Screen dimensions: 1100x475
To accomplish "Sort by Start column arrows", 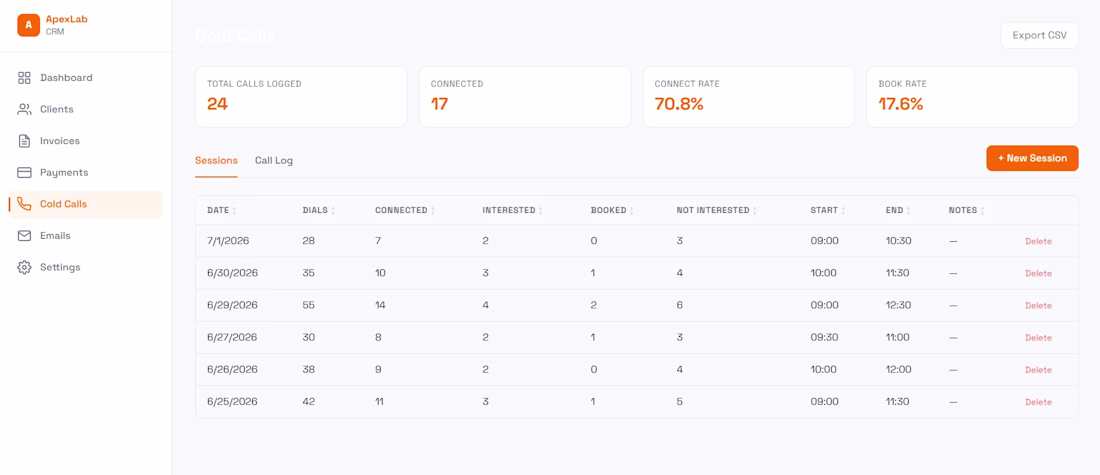I will pos(843,210).
